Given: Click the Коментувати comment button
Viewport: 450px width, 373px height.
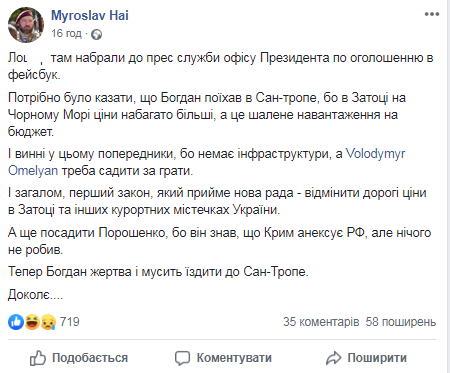Looking at the screenshot, I should point(223,358).
